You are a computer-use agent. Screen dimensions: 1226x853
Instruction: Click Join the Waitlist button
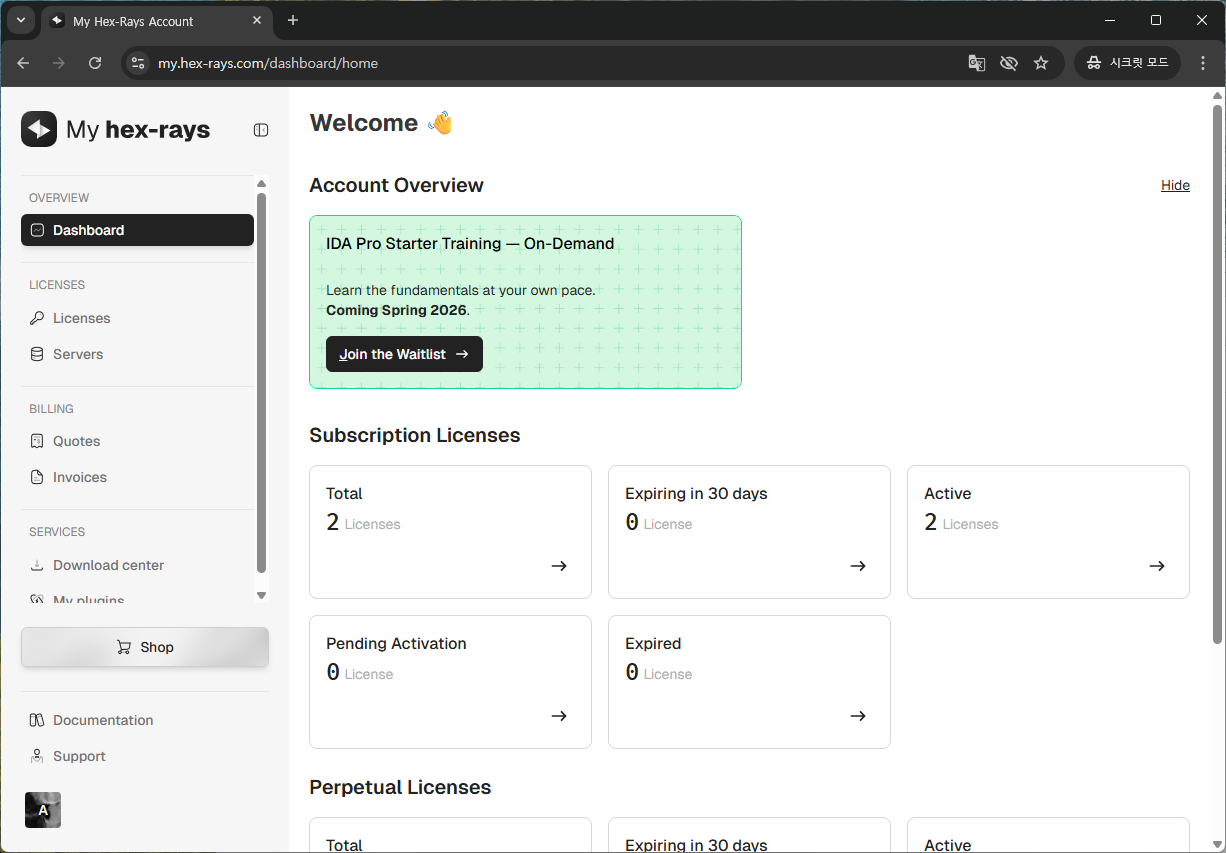(404, 354)
